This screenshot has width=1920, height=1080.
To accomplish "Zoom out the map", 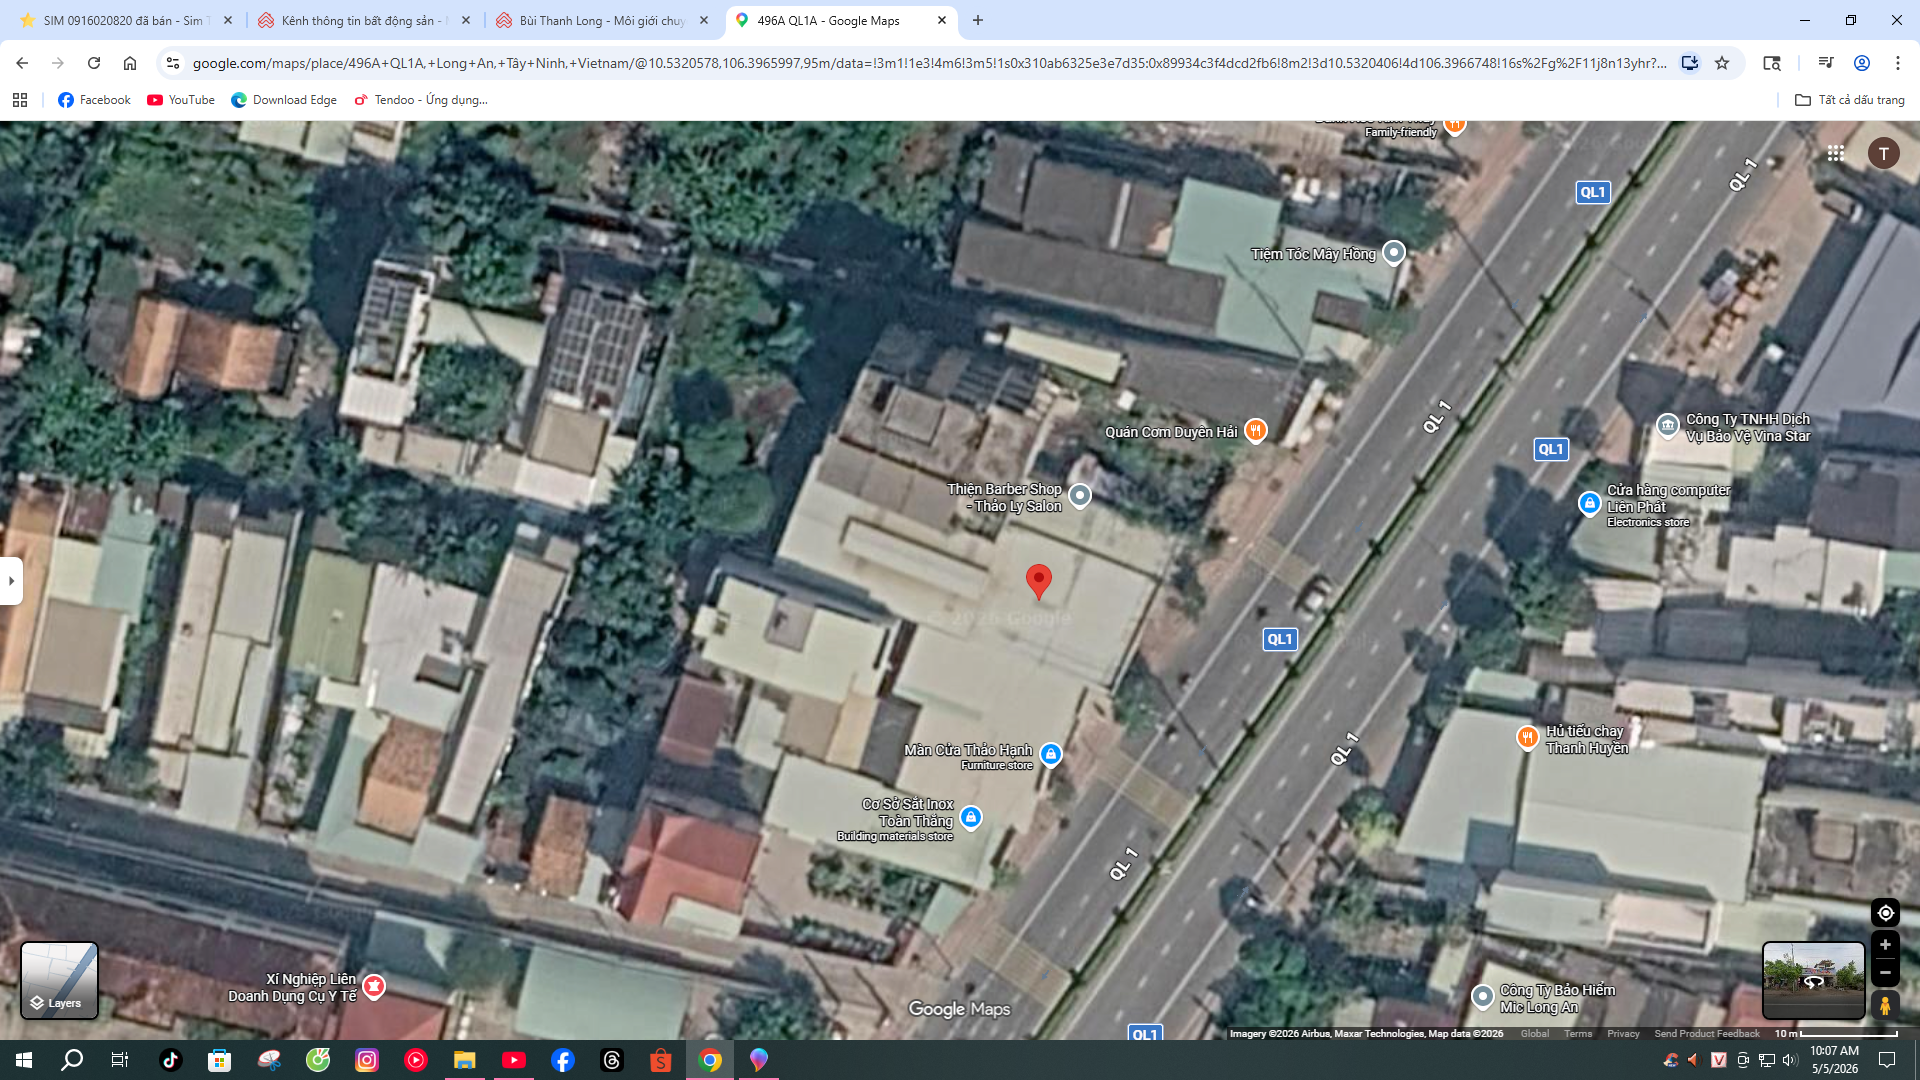I will point(1885,972).
